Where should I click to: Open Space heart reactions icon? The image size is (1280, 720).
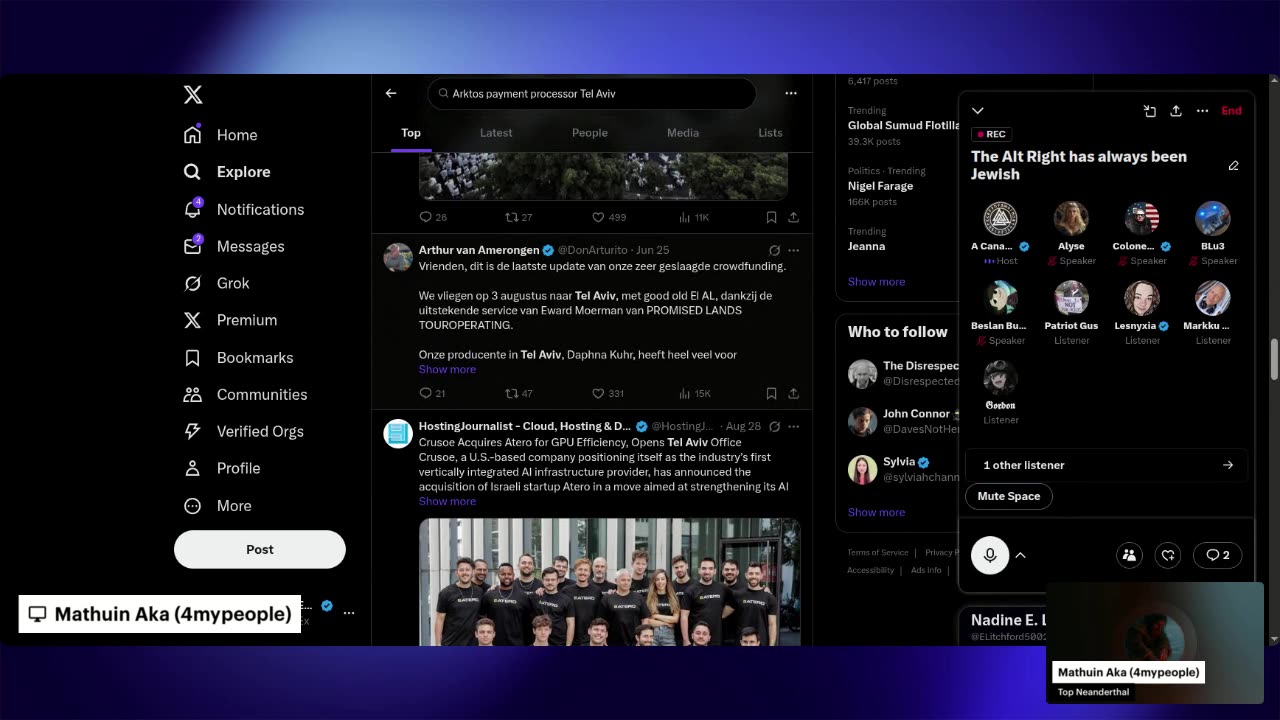[1168, 555]
